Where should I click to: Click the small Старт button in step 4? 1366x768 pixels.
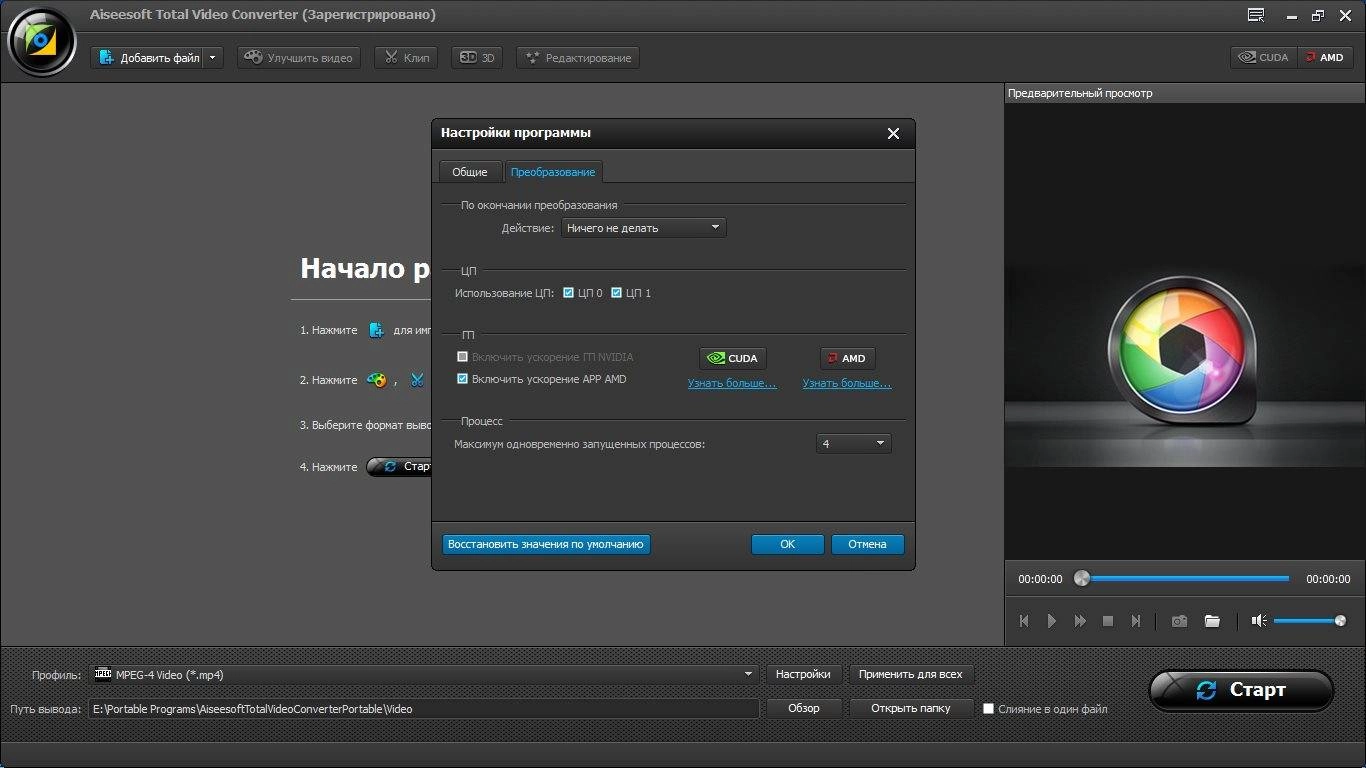pos(400,467)
